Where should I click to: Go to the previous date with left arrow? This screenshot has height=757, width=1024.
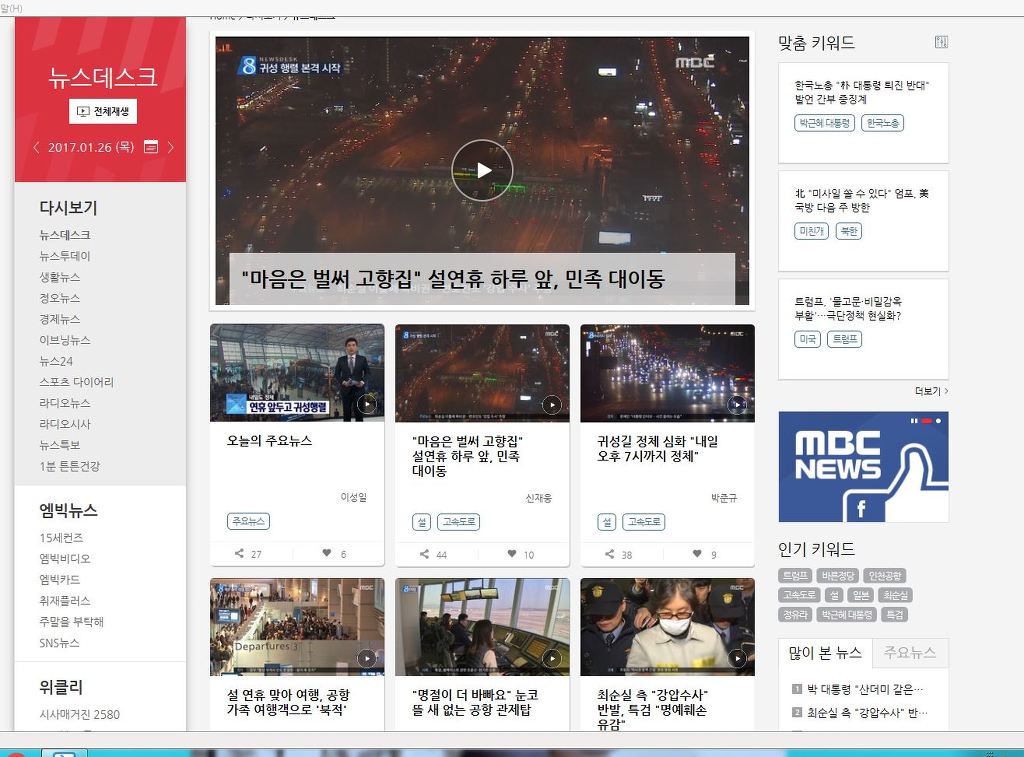(x=37, y=147)
